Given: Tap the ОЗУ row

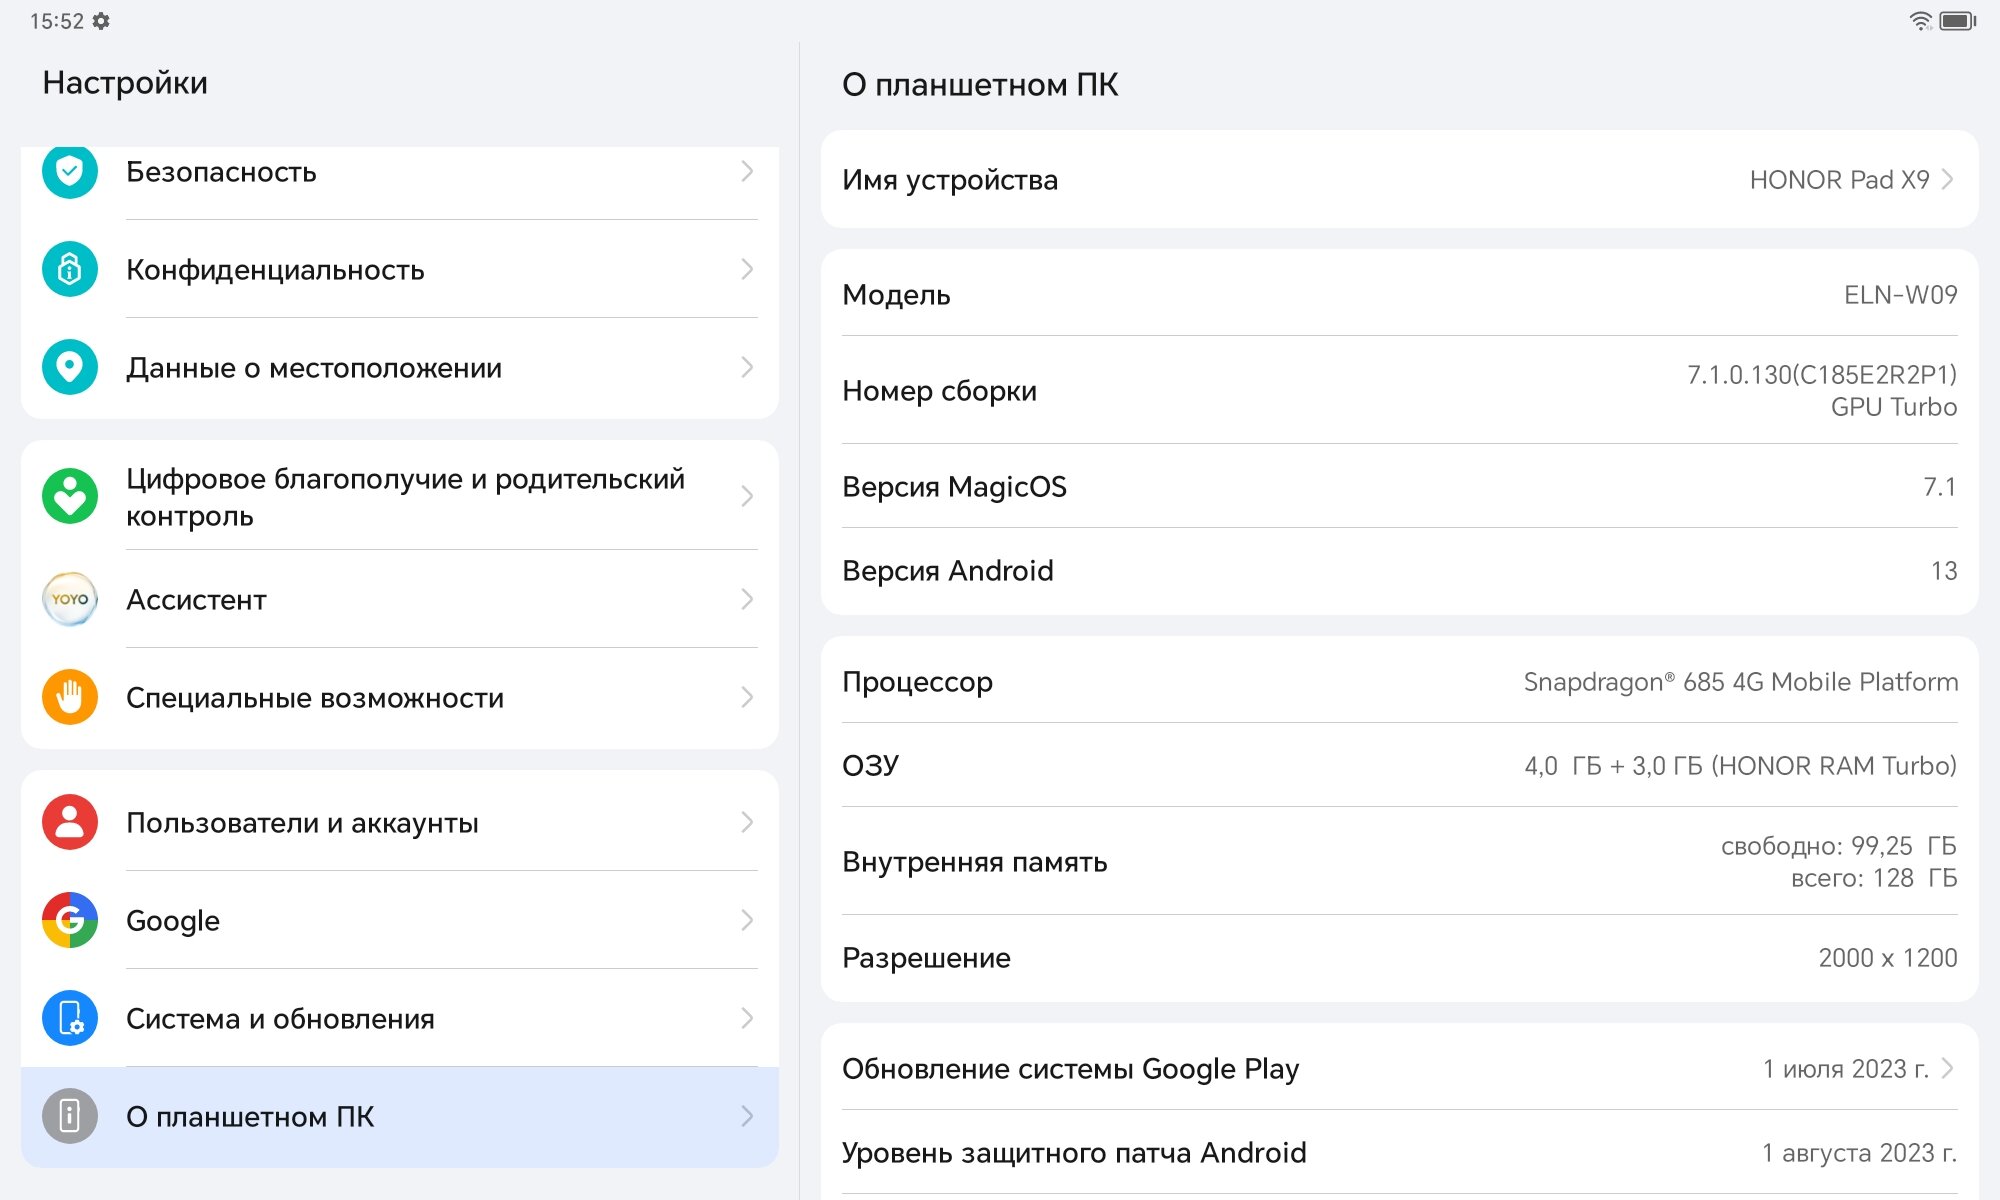Looking at the screenshot, I should click(x=1400, y=765).
